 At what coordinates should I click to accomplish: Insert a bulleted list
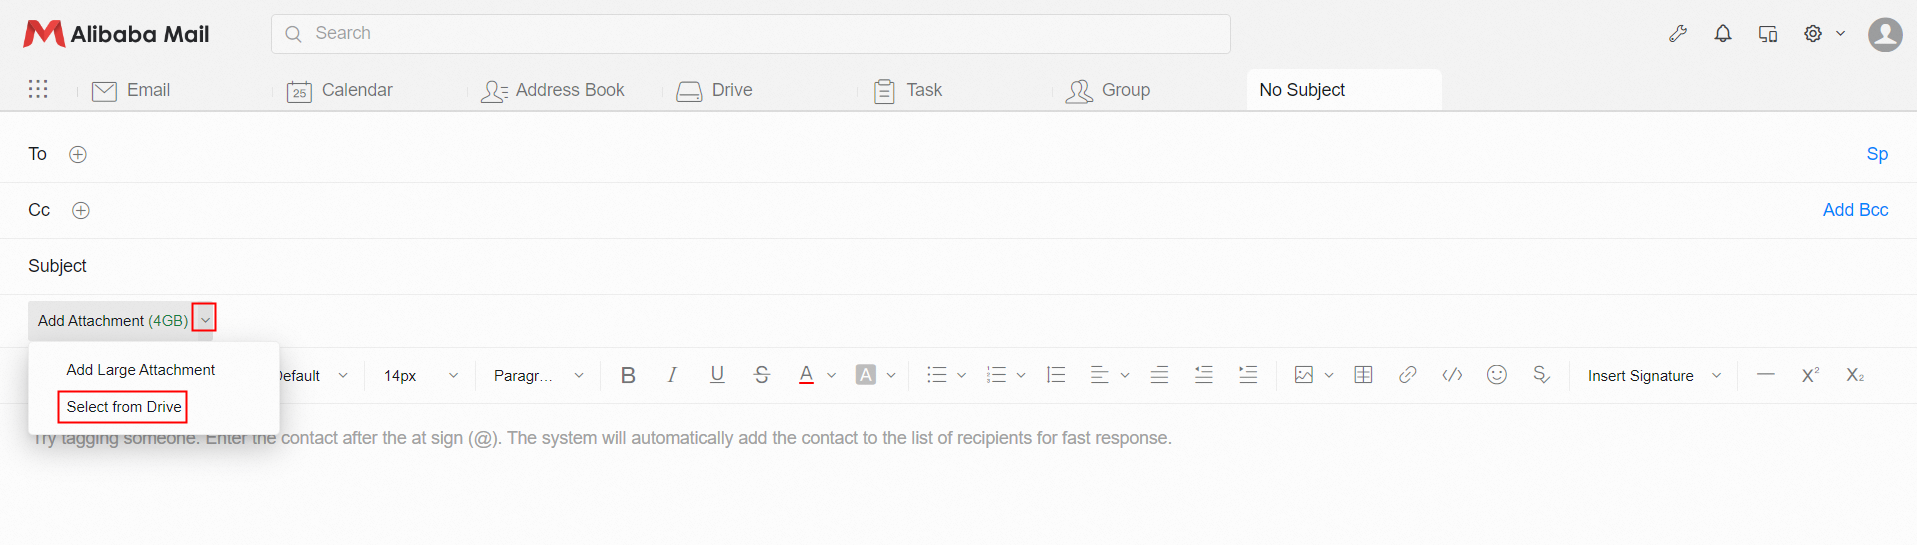pos(936,375)
